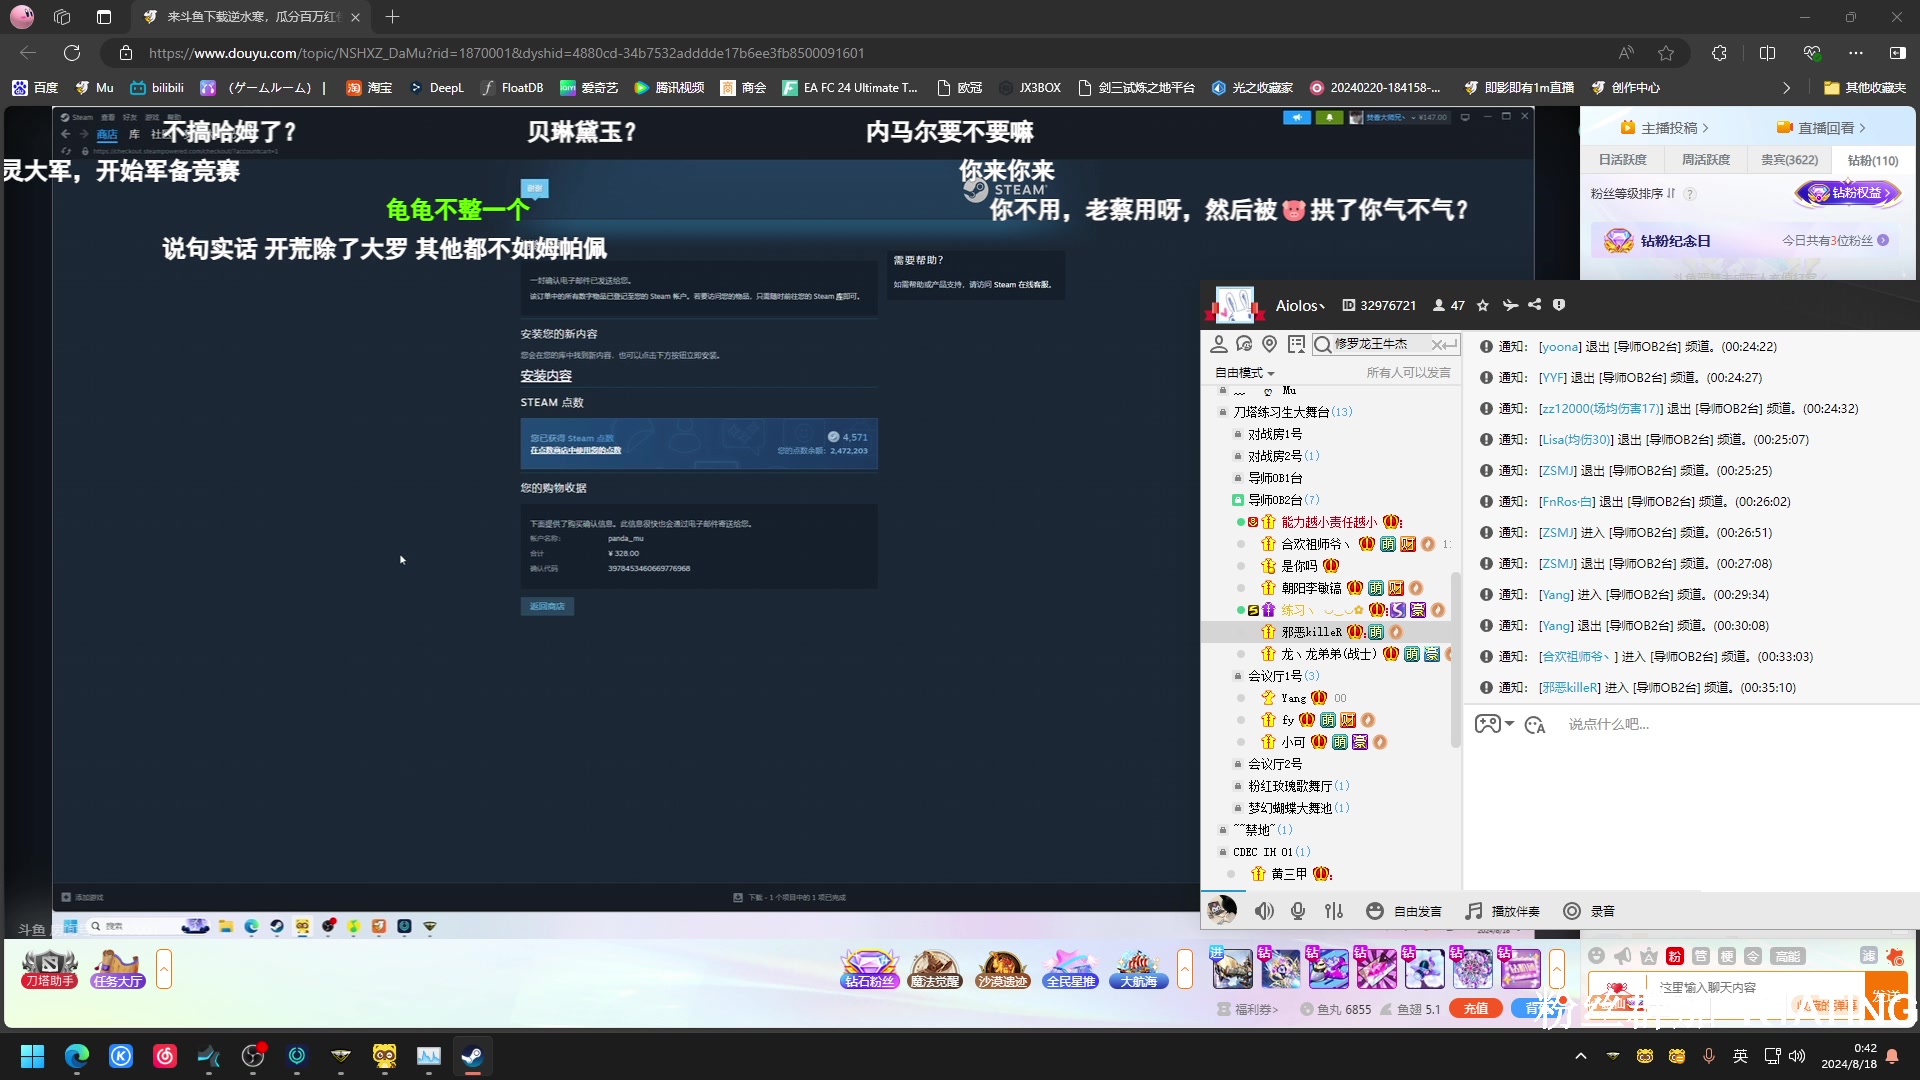
Task: Open the audio mixer sliders icon
Action: [1334, 911]
